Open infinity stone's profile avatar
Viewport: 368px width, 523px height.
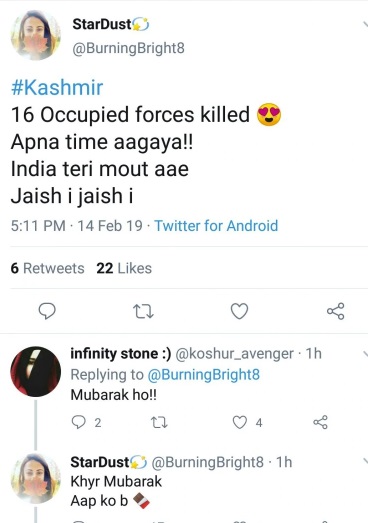(36, 371)
